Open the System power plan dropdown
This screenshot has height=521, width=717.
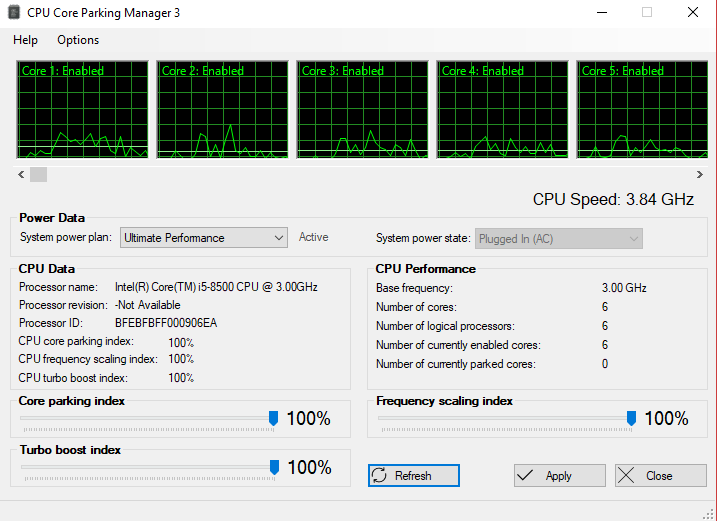tap(204, 238)
